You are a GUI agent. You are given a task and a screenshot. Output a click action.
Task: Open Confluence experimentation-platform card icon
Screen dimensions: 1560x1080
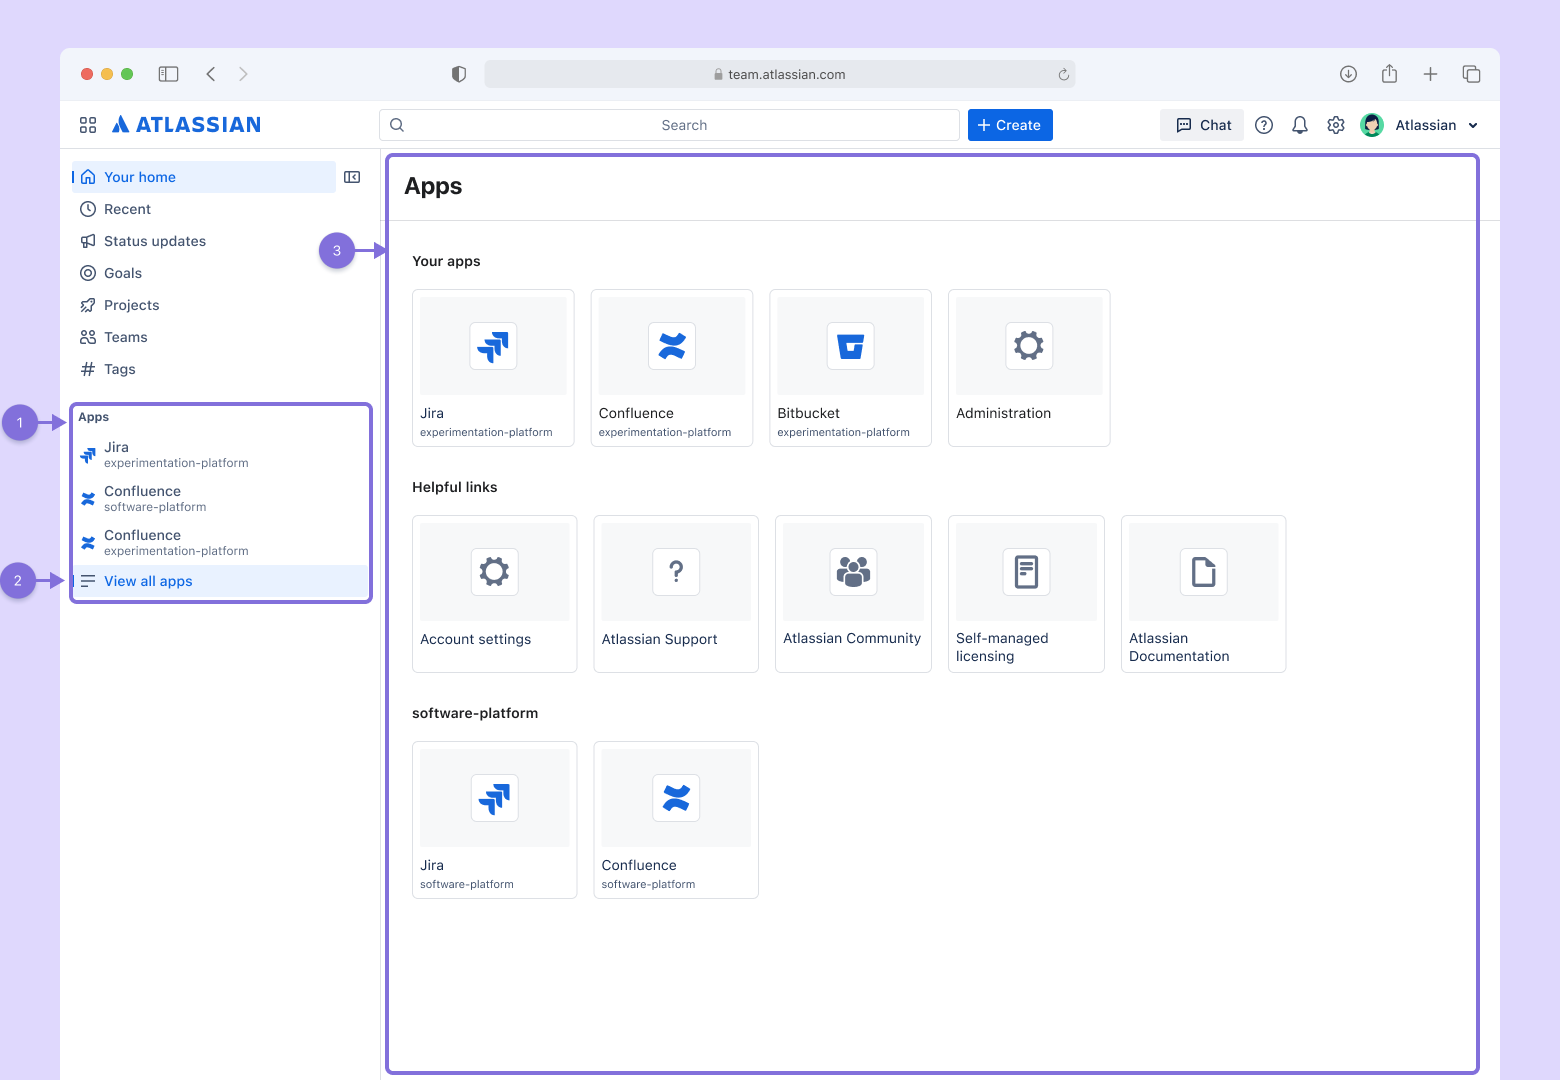pos(672,346)
